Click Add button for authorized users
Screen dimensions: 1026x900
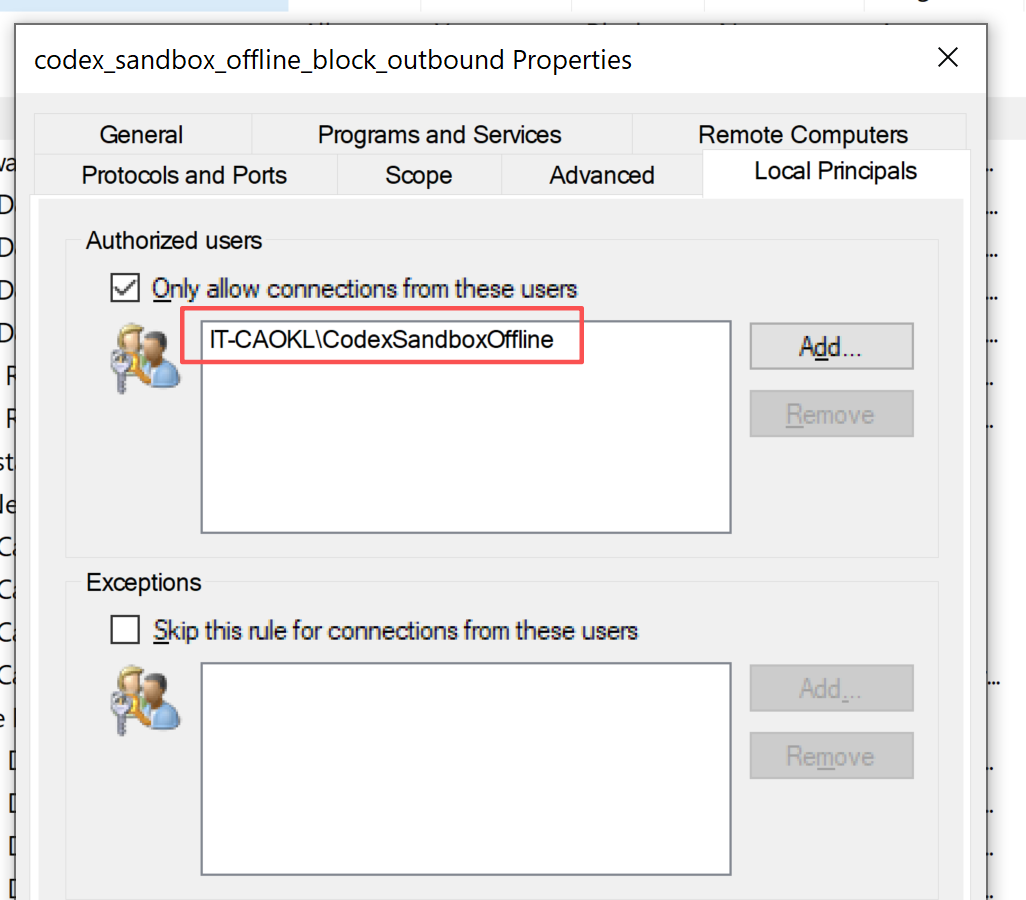(831, 346)
